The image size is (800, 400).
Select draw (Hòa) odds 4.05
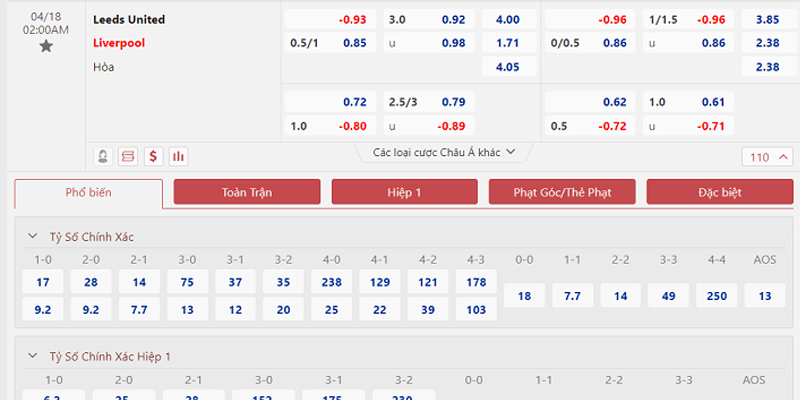click(509, 66)
